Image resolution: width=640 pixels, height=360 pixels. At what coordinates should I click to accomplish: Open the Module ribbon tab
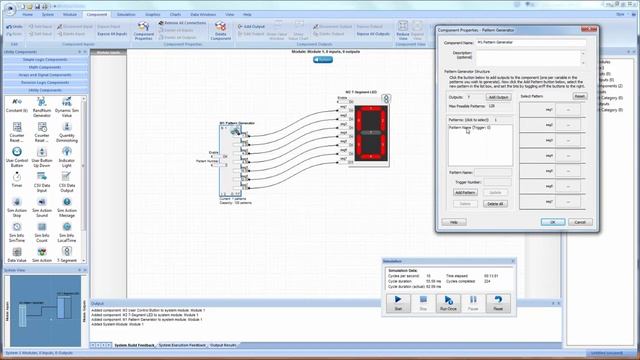click(x=69, y=14)
